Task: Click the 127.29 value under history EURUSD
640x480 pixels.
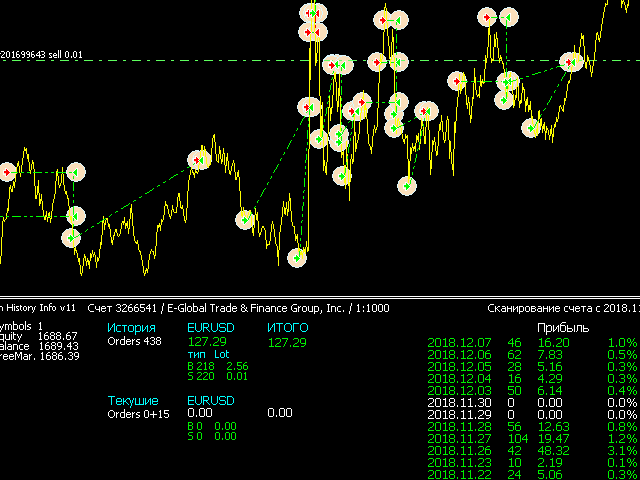Action: 207,341
